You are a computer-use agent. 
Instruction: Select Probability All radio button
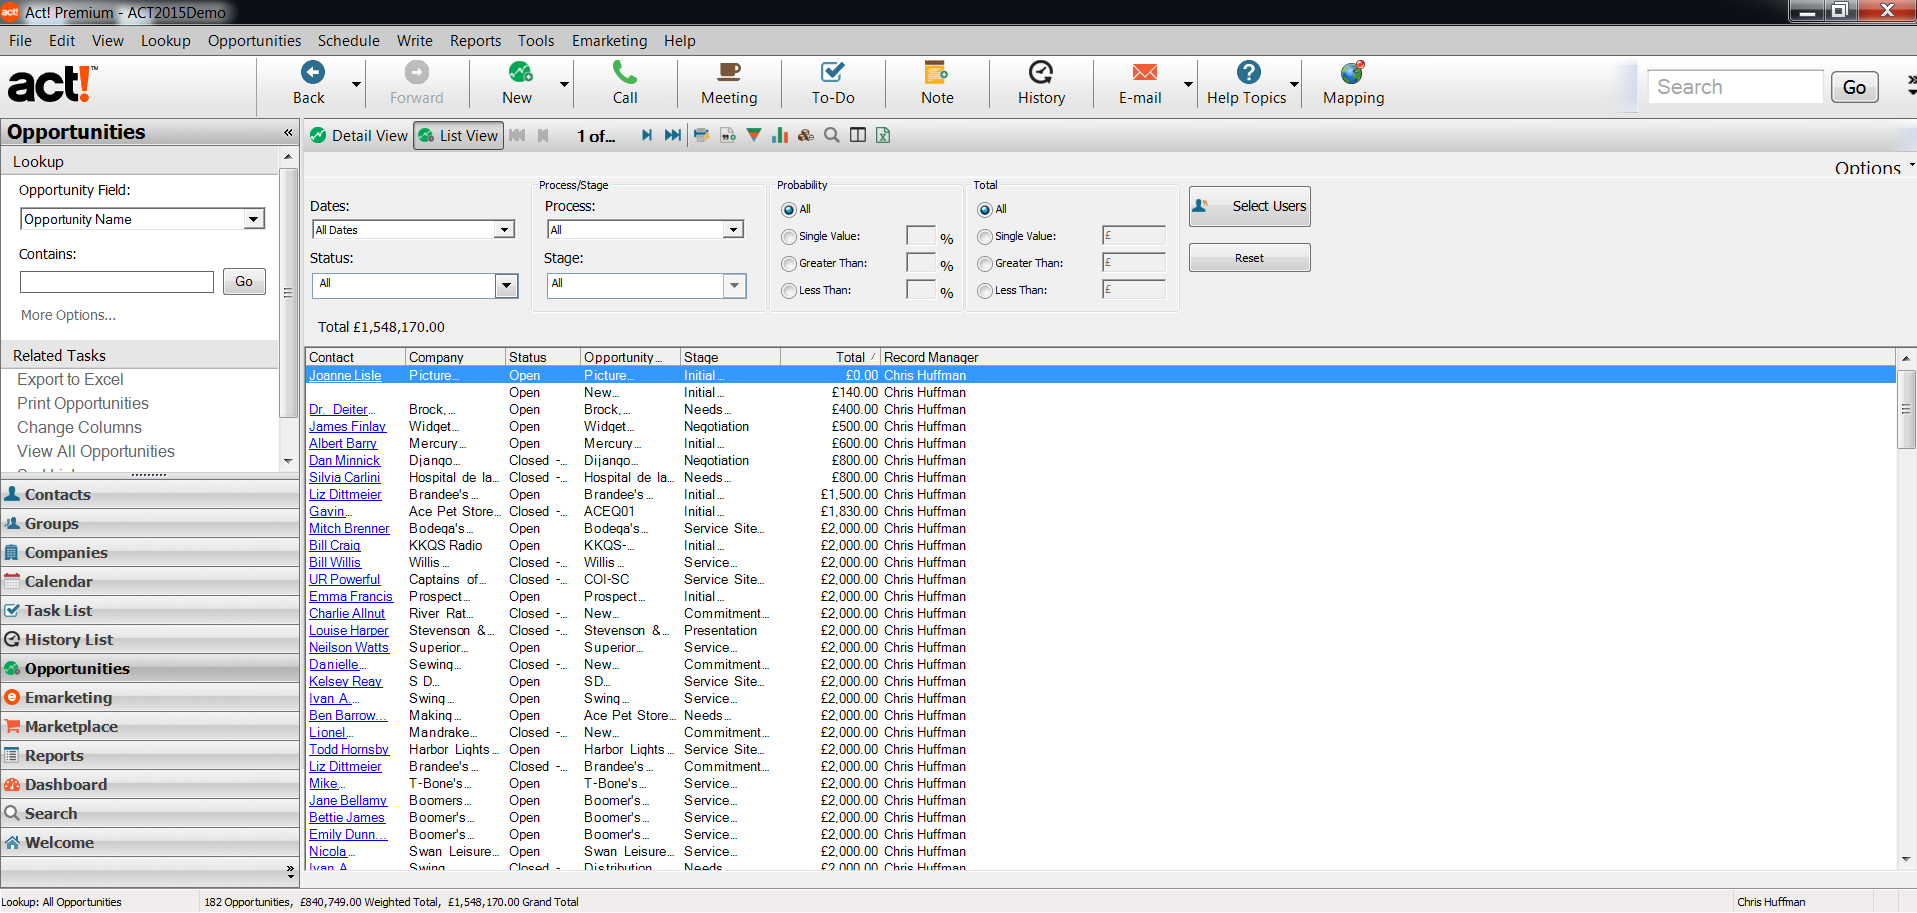click(x=789, y=210)
